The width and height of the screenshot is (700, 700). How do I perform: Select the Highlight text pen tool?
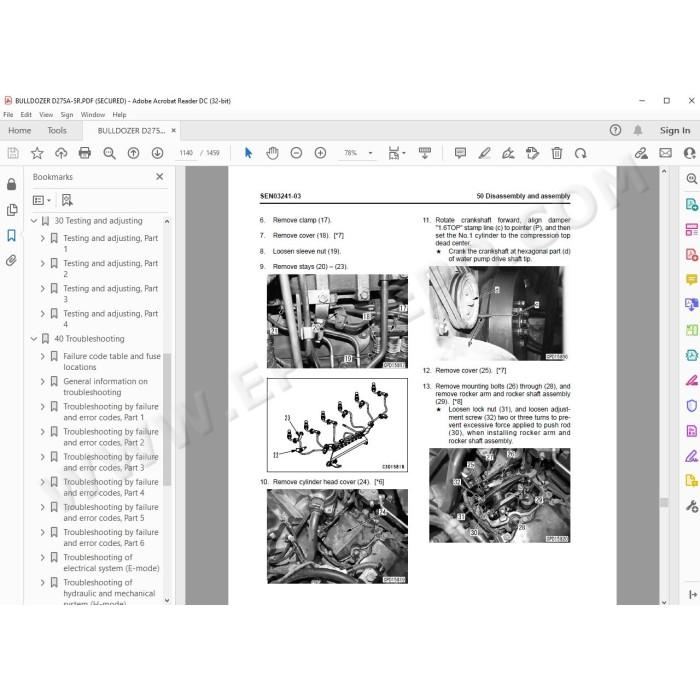click(x=484, y=153)
